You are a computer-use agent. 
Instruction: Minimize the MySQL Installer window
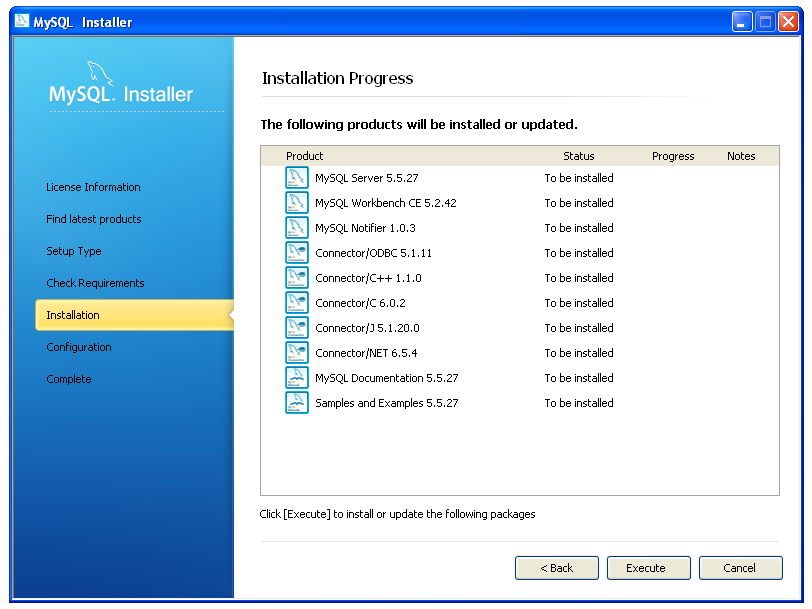(x=742, y=22)
